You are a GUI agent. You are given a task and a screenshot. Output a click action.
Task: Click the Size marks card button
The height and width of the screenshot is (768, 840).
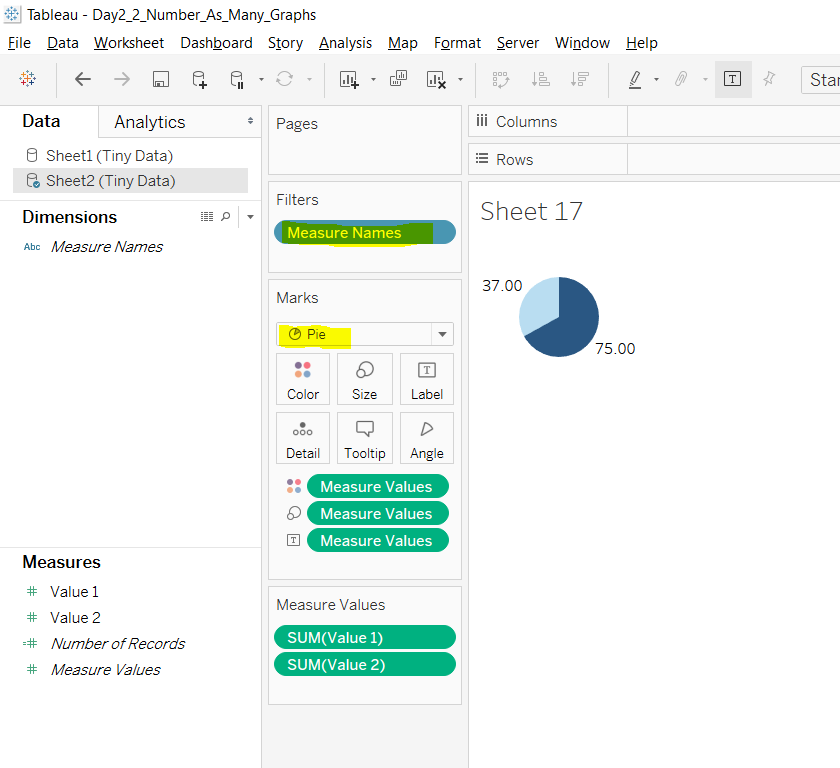(x=364, y=379)
